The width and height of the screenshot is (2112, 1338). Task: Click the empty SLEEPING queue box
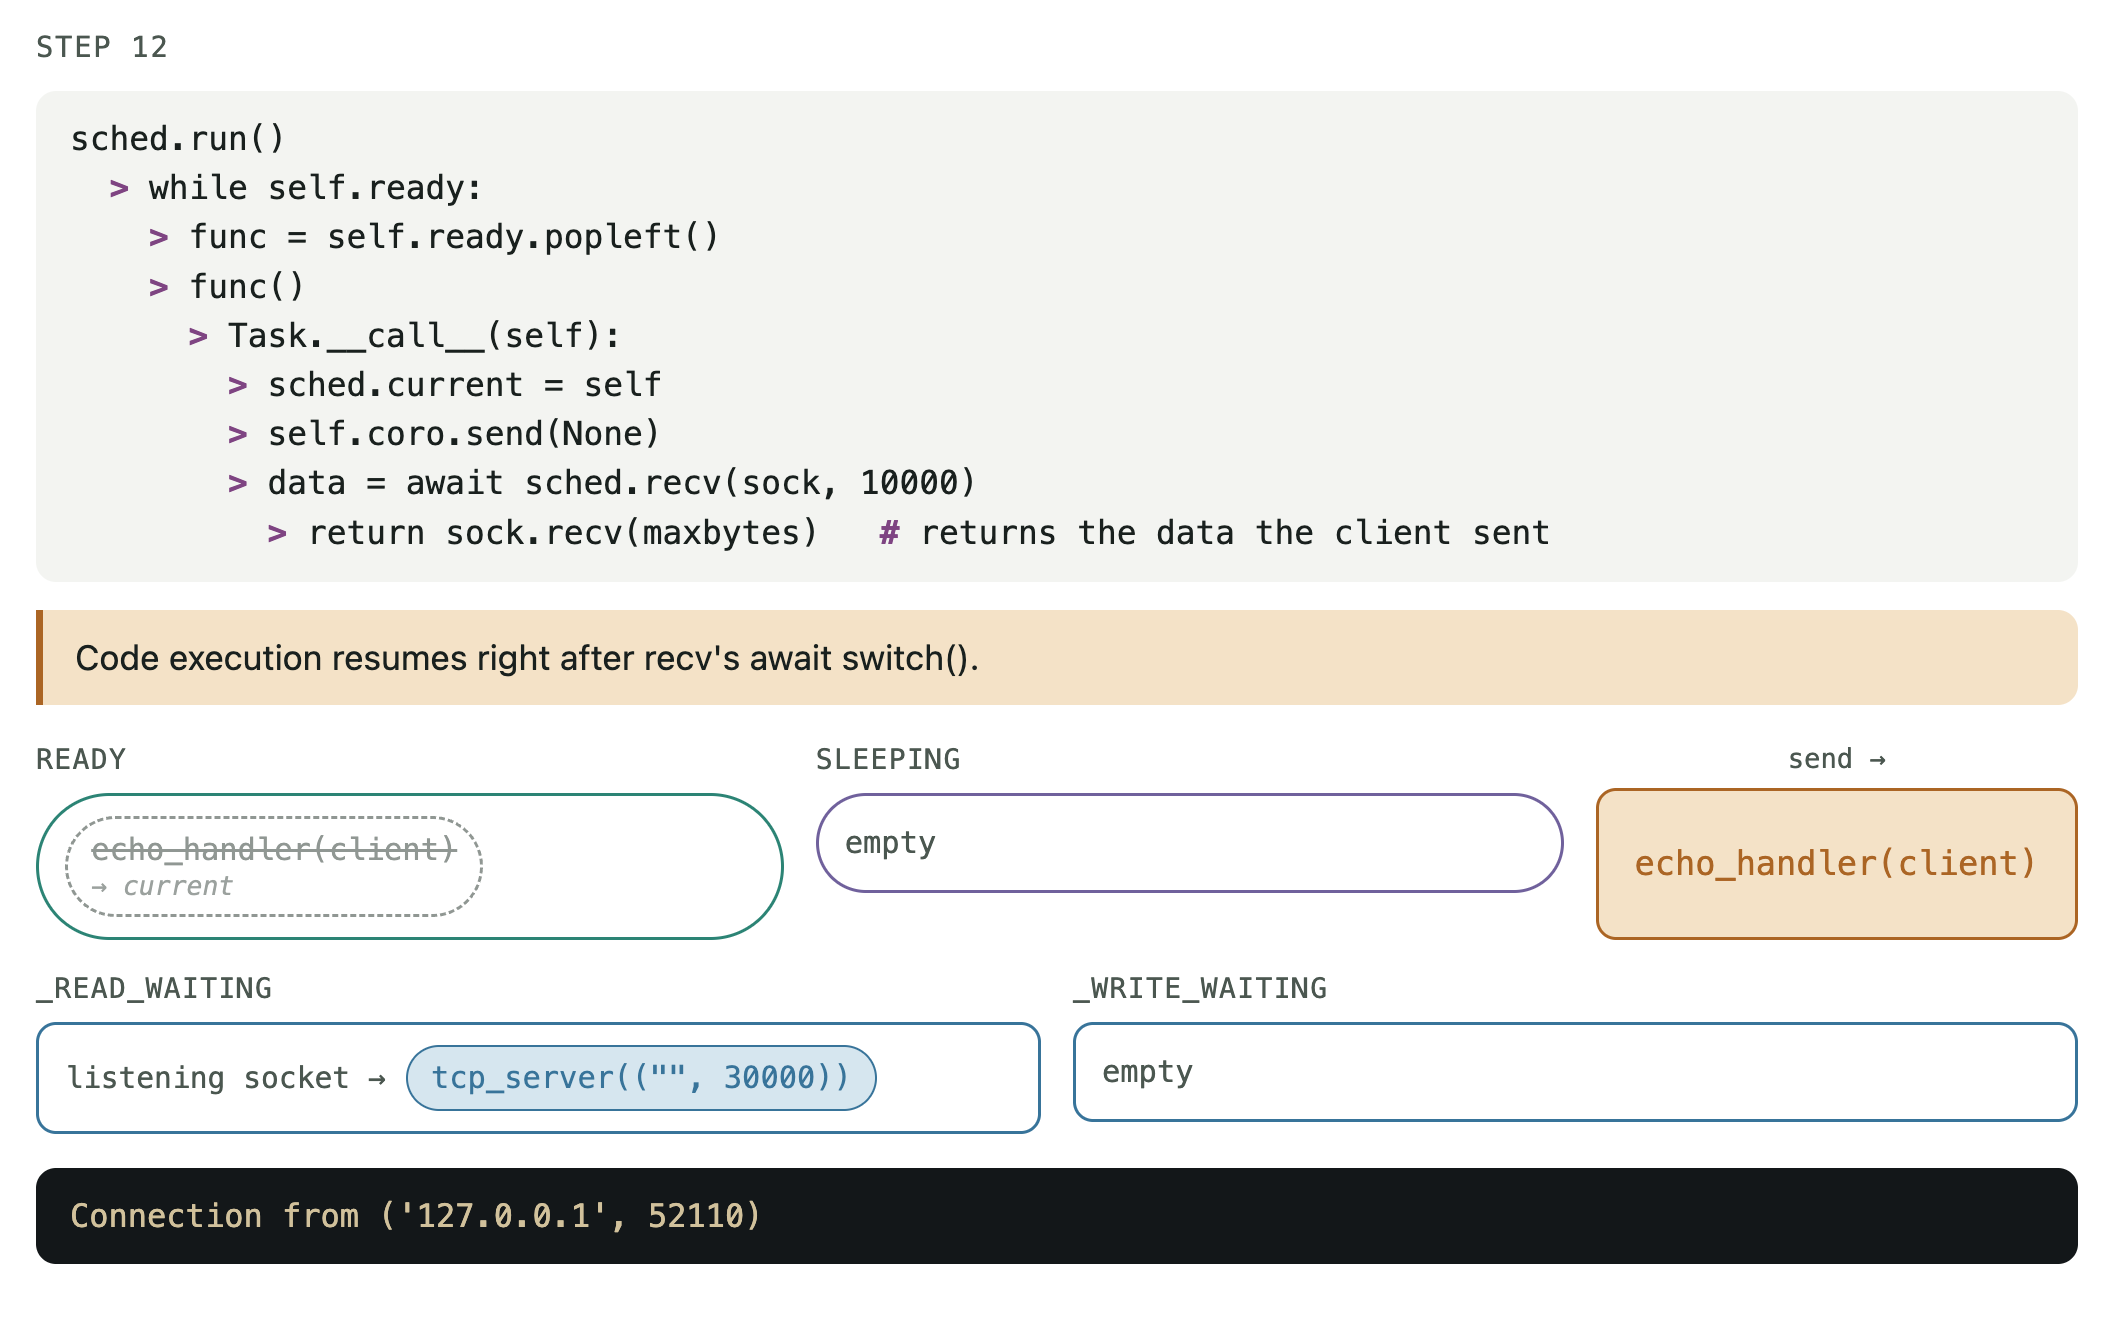(1190, 843)
